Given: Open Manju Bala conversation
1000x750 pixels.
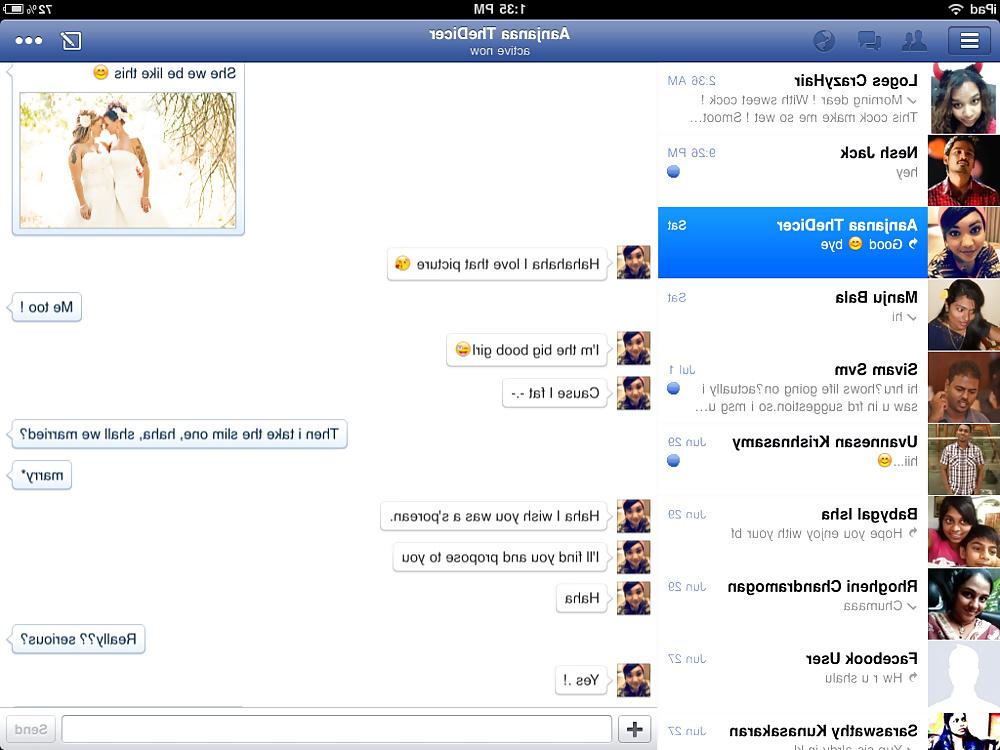Looking at the screenshot, I should coord(828,315).
